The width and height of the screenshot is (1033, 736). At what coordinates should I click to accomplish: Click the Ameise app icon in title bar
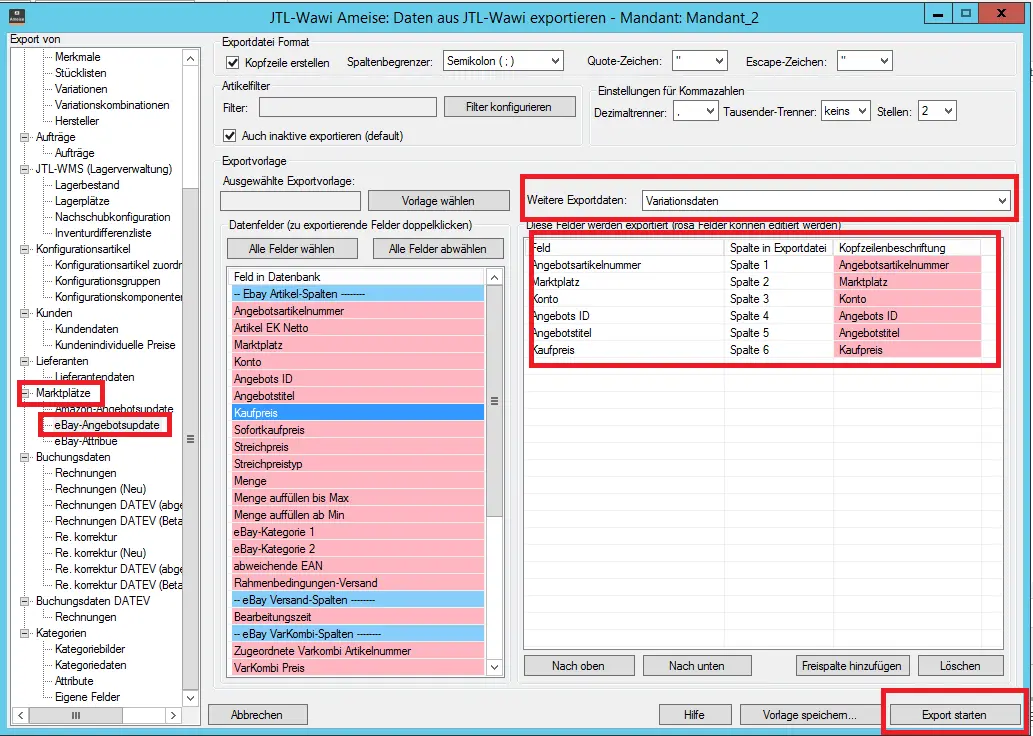[18, 15]
